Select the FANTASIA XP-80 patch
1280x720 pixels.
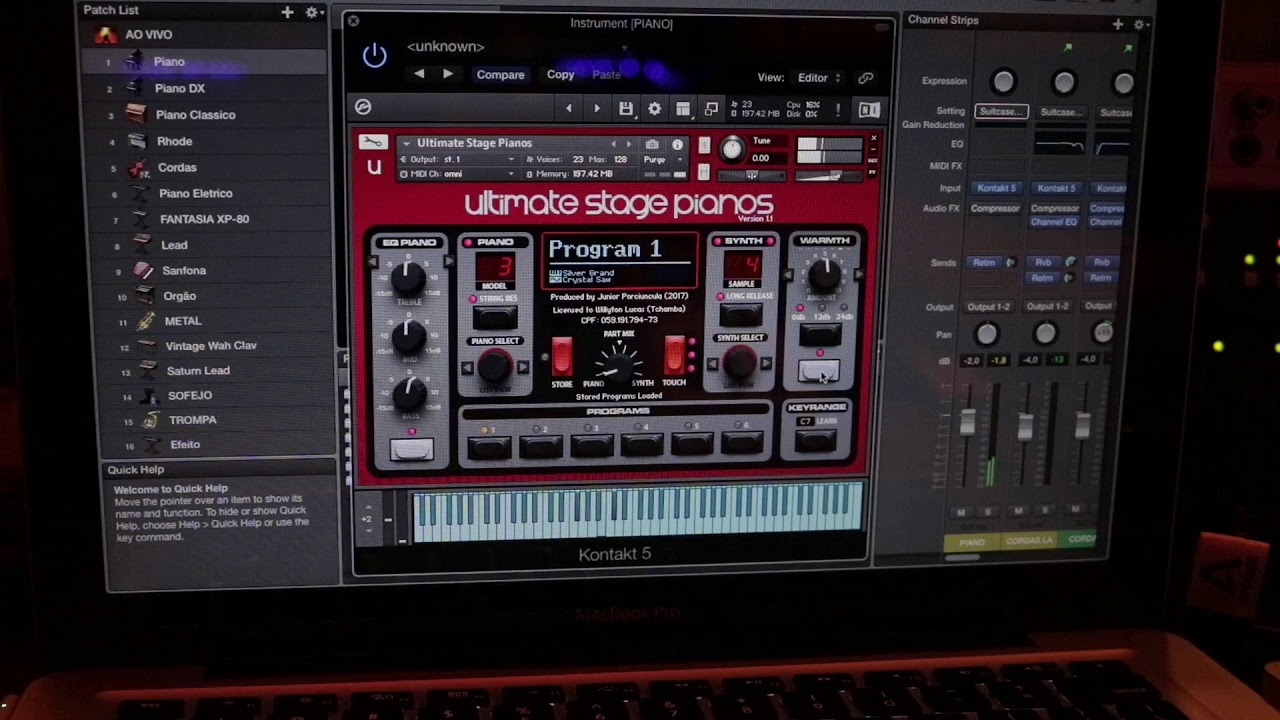pos(205,219)
